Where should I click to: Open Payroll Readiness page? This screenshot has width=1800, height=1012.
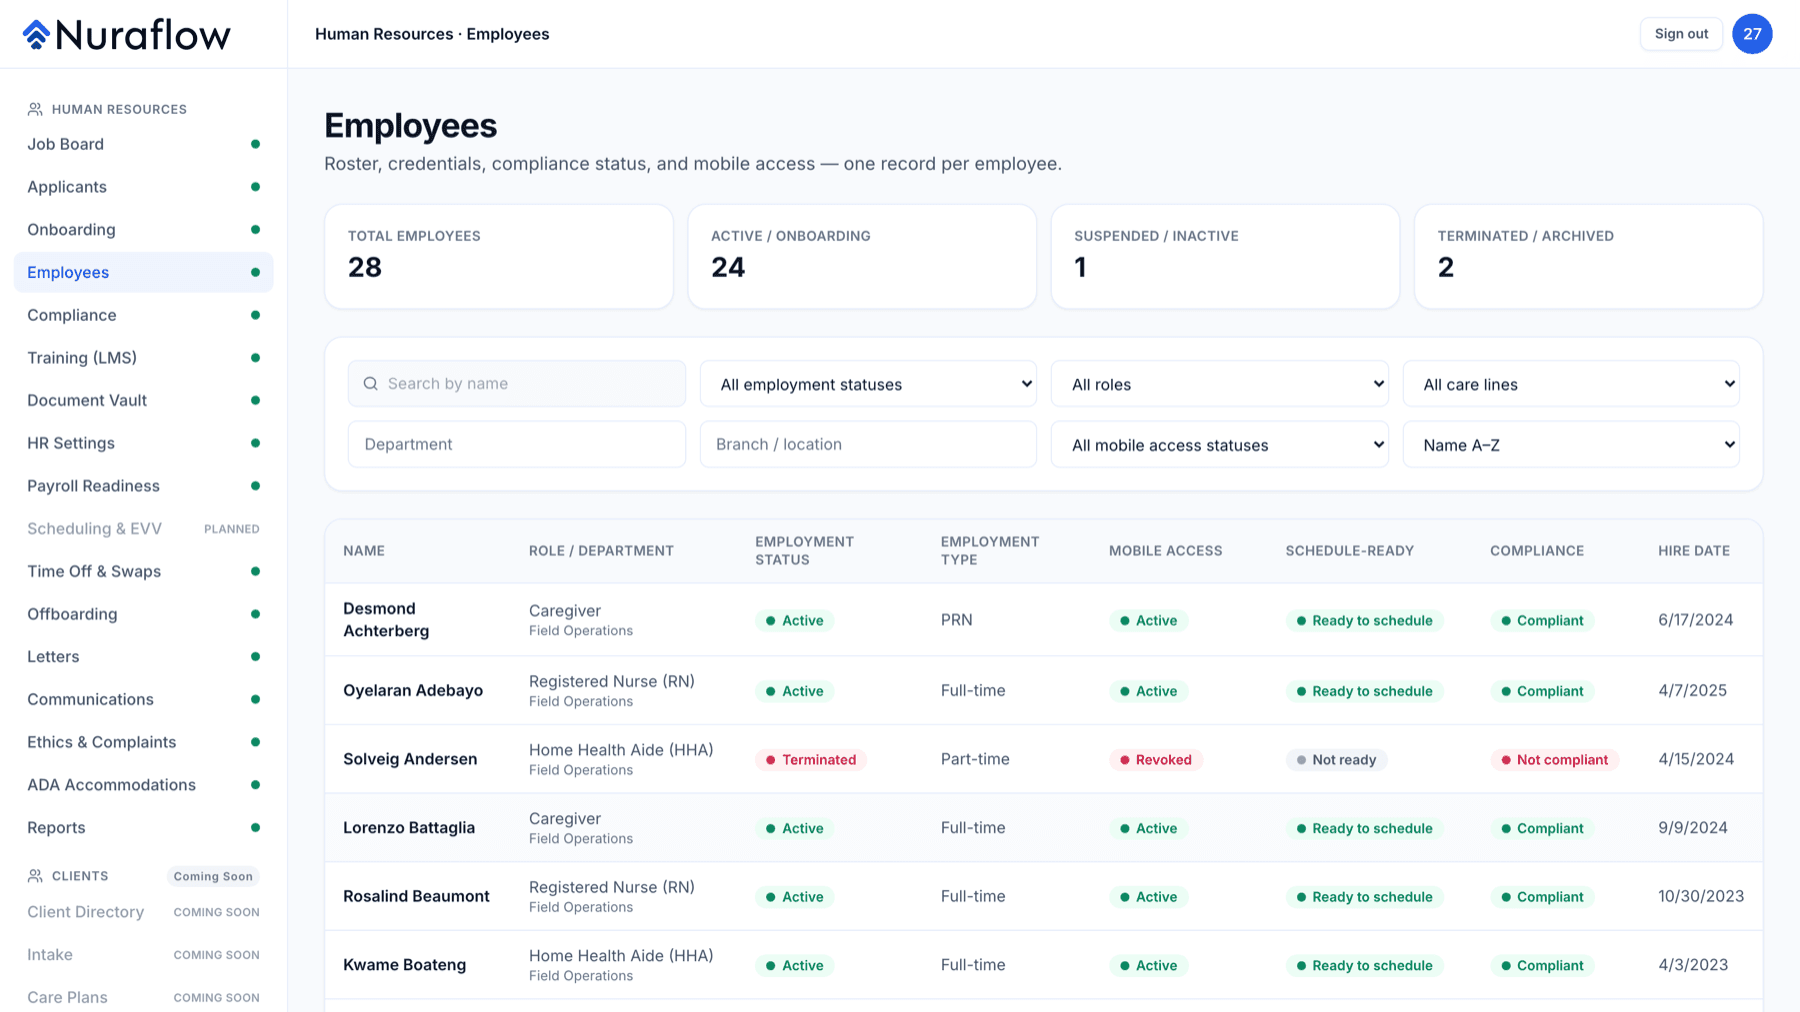tap(143, 486)
